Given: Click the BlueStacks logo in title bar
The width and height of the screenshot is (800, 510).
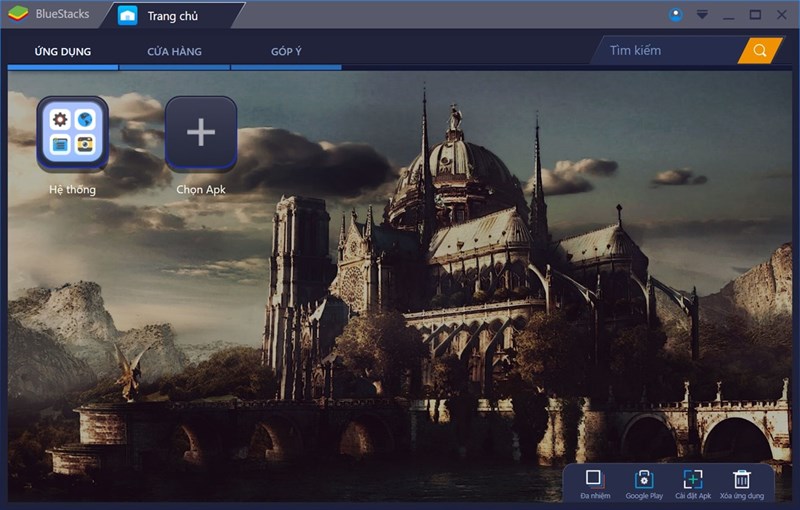Looking at the screenshot, I should (x=18, y=15).
